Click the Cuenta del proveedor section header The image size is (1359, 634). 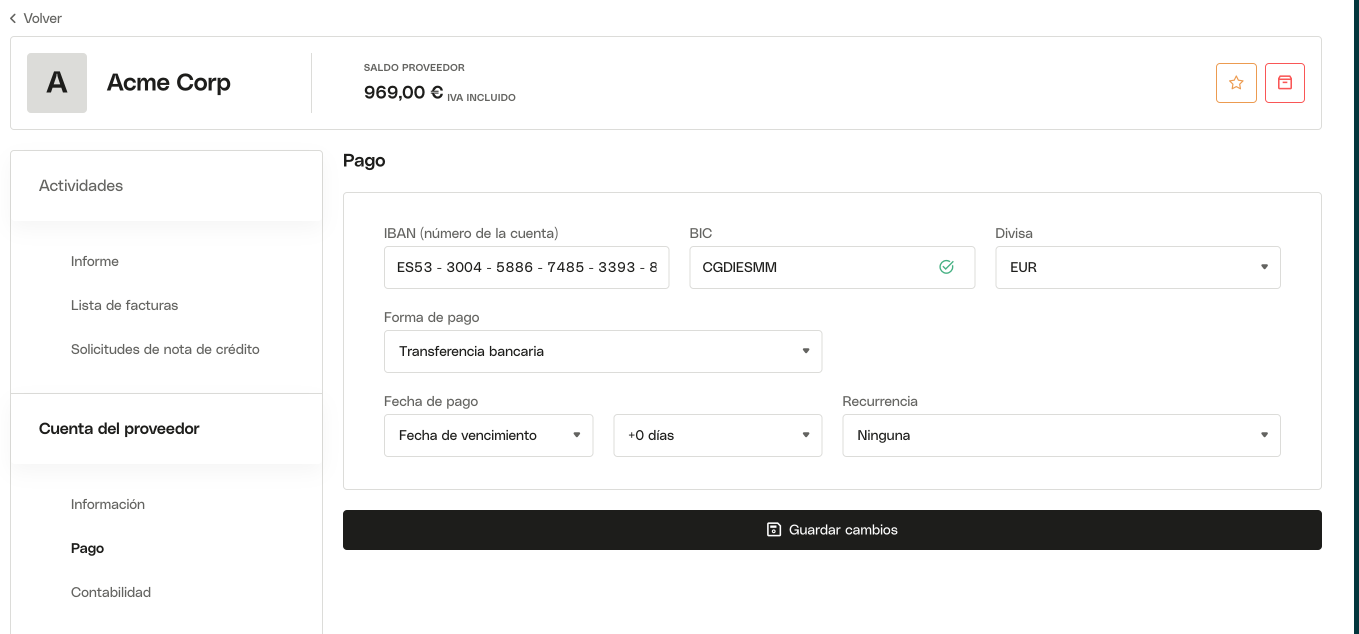(x=119, y=428)
